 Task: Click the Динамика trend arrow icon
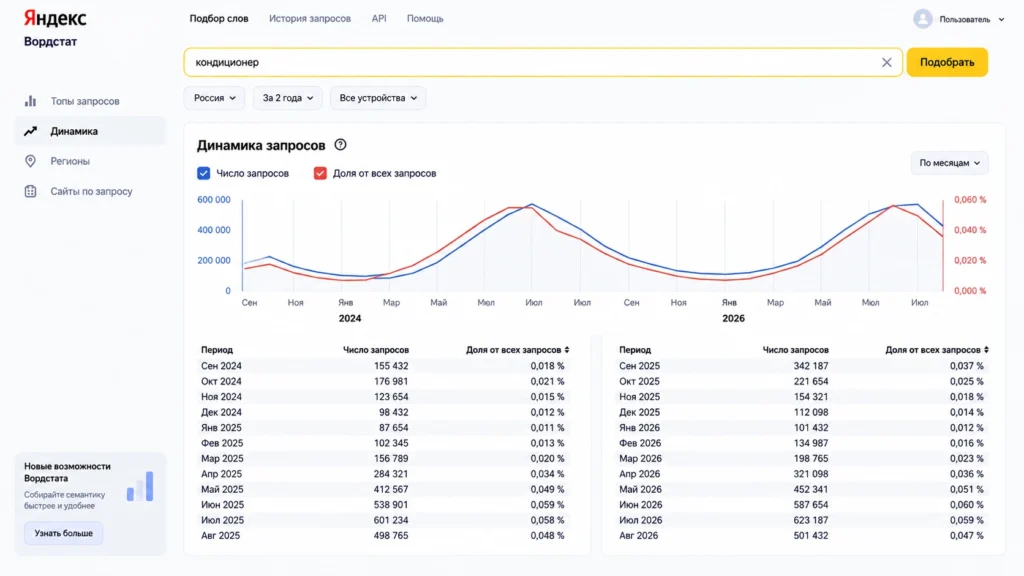tap(31, 131)
